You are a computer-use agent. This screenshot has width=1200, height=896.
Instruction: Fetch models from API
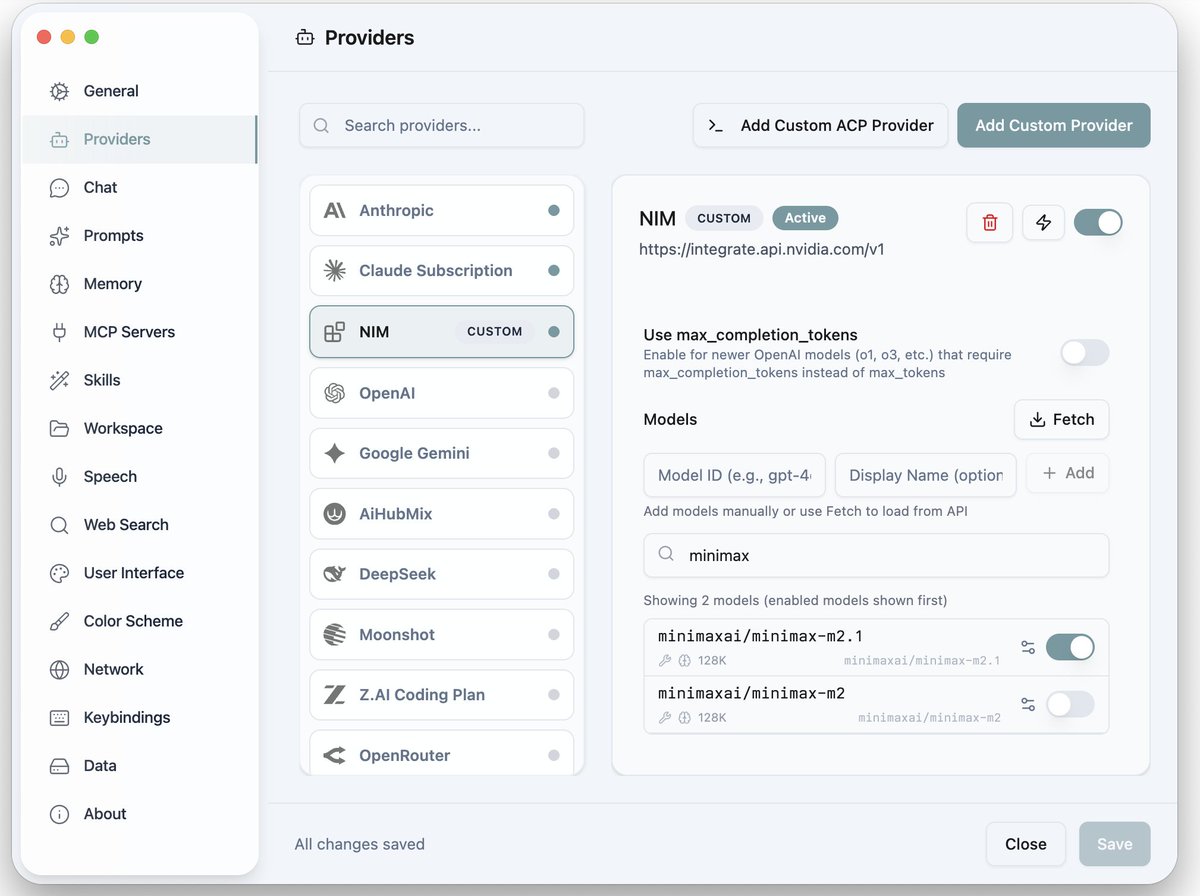coord(1061,420)
